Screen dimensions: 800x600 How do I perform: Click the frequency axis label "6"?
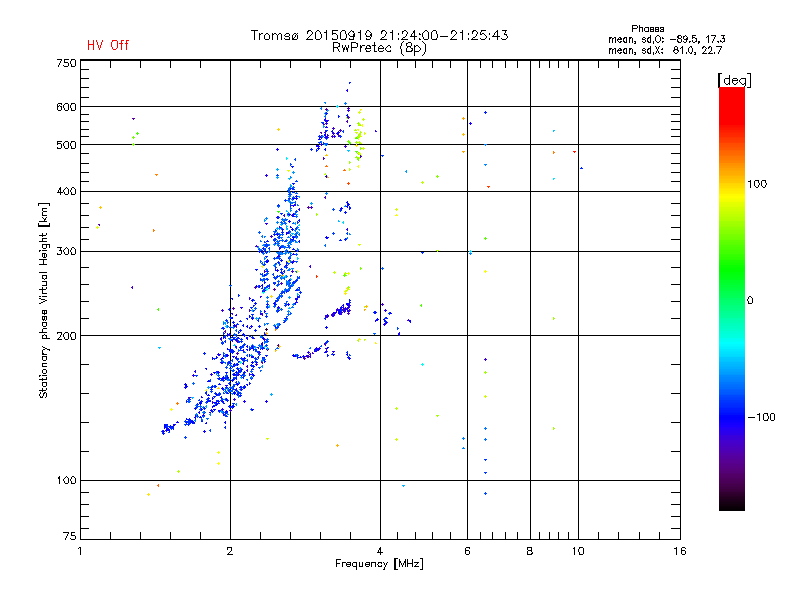point(467,551)
